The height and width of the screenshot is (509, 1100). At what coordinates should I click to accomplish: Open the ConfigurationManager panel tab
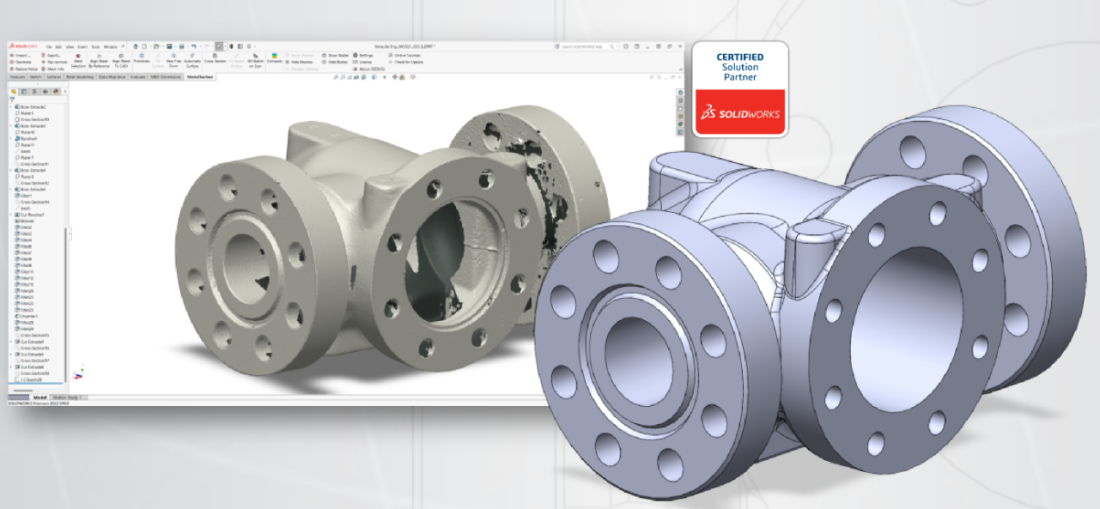[x=34, y=92]
